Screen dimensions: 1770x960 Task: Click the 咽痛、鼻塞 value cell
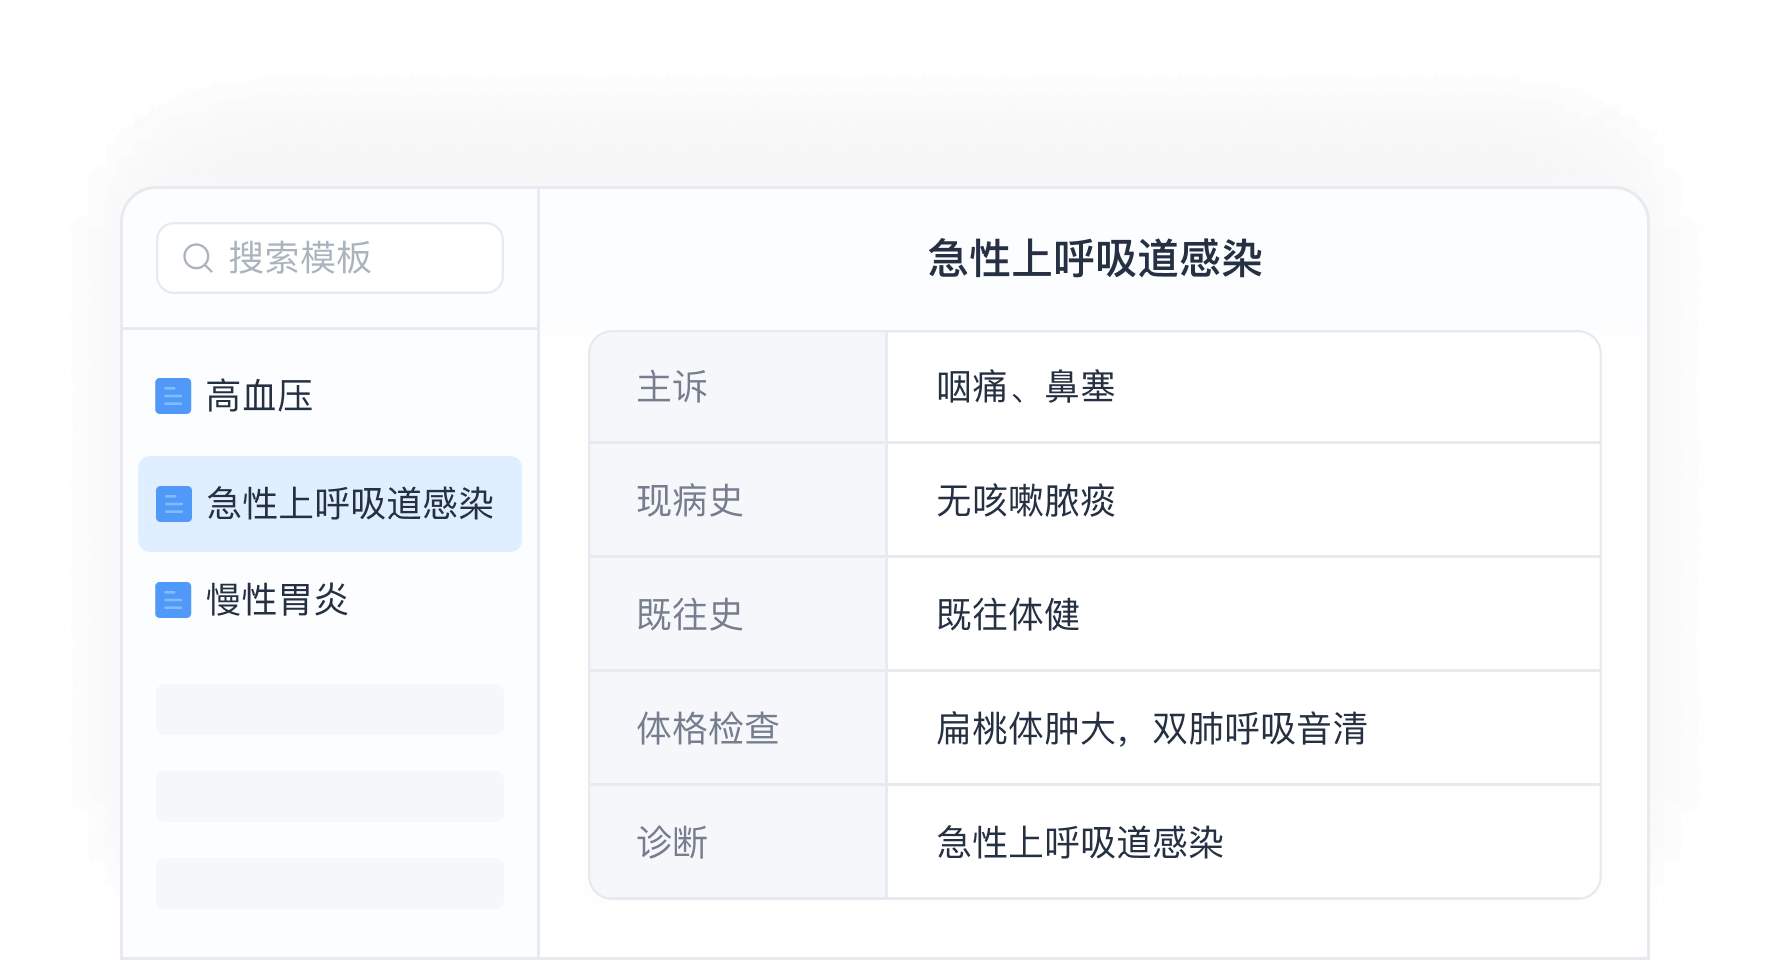tap(1026, 387)
